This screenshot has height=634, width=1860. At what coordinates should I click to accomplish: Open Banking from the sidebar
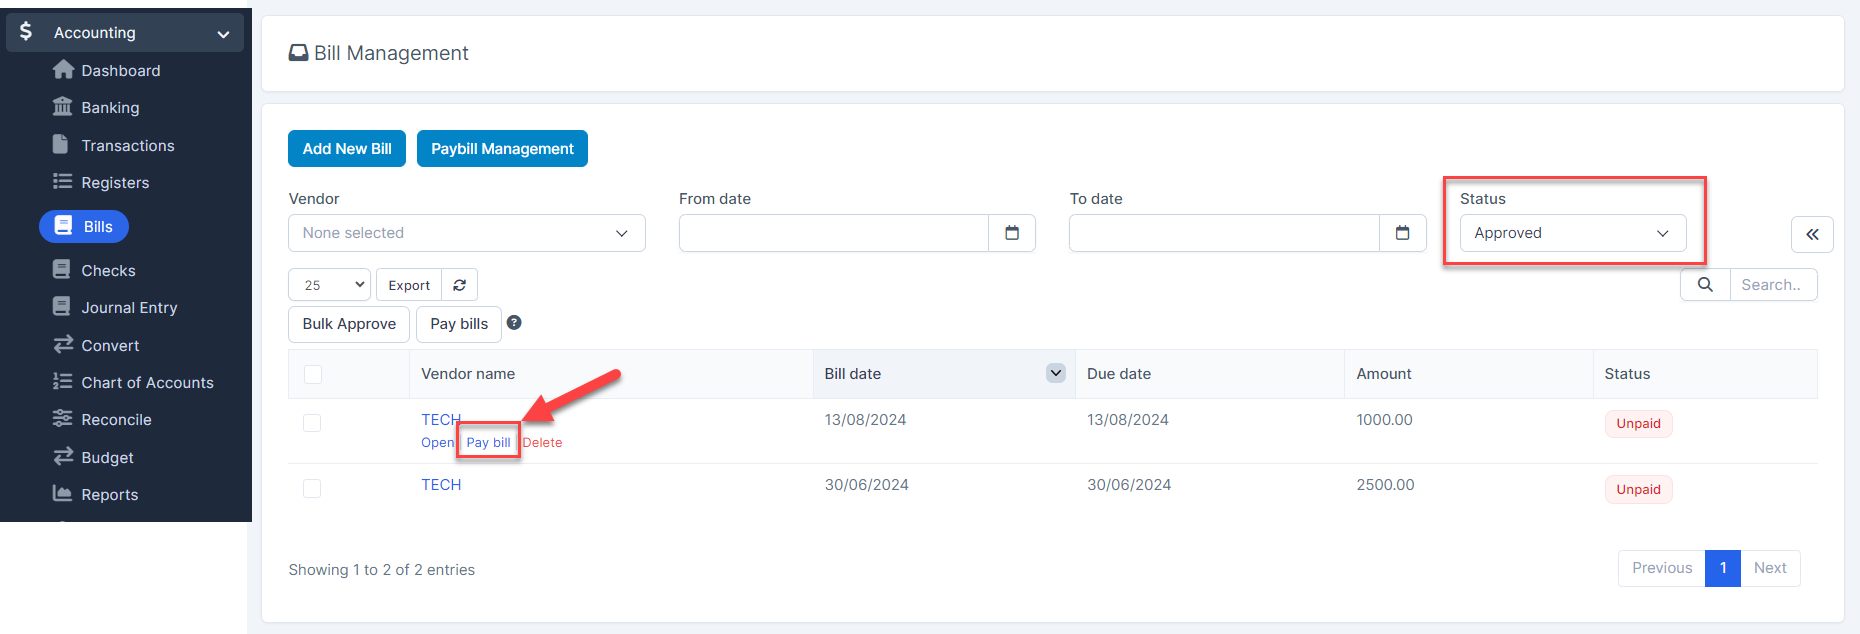110,108
